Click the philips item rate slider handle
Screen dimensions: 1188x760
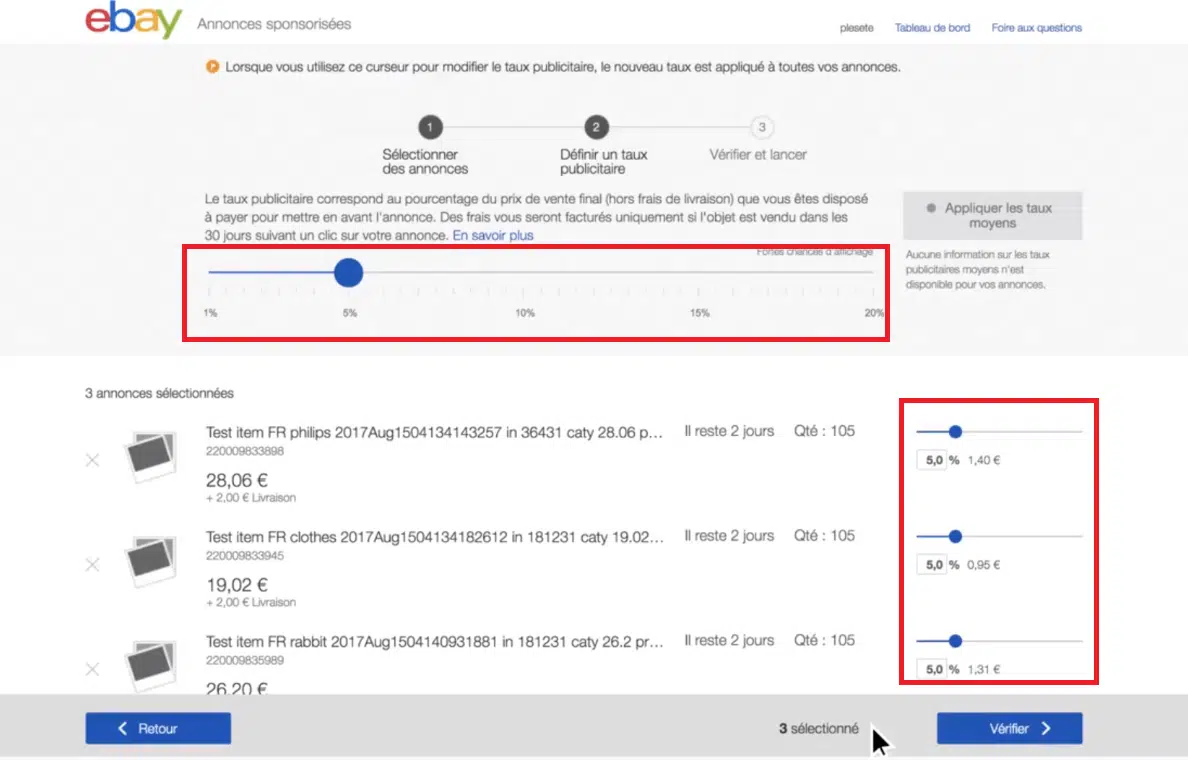point(955,432)
